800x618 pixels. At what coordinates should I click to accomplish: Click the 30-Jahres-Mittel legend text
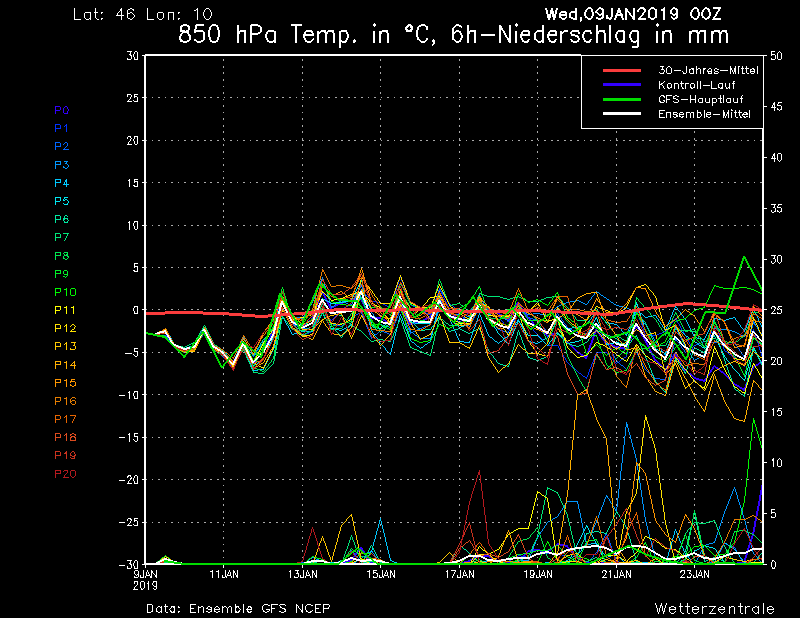(708, 70)
